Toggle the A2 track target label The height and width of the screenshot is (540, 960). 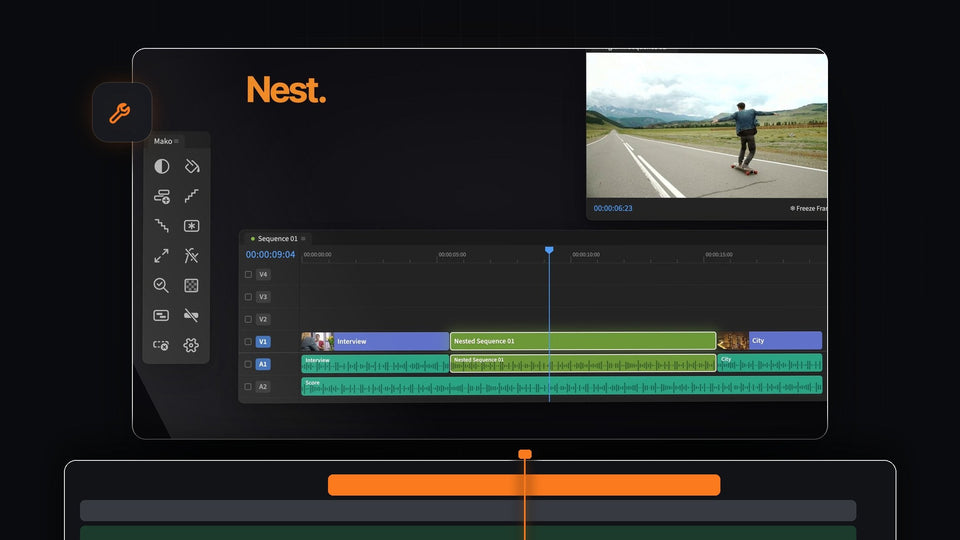(x=263, y=386)
